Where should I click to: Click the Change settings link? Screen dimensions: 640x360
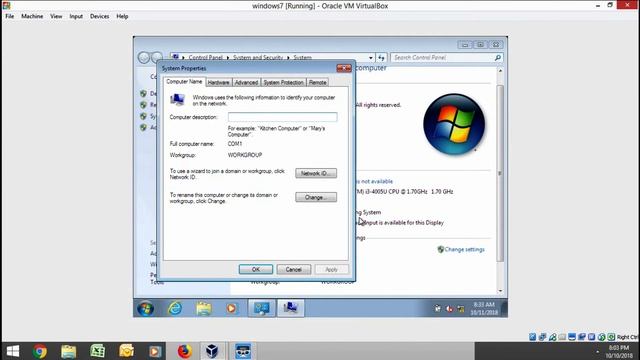tap(464, 249)
